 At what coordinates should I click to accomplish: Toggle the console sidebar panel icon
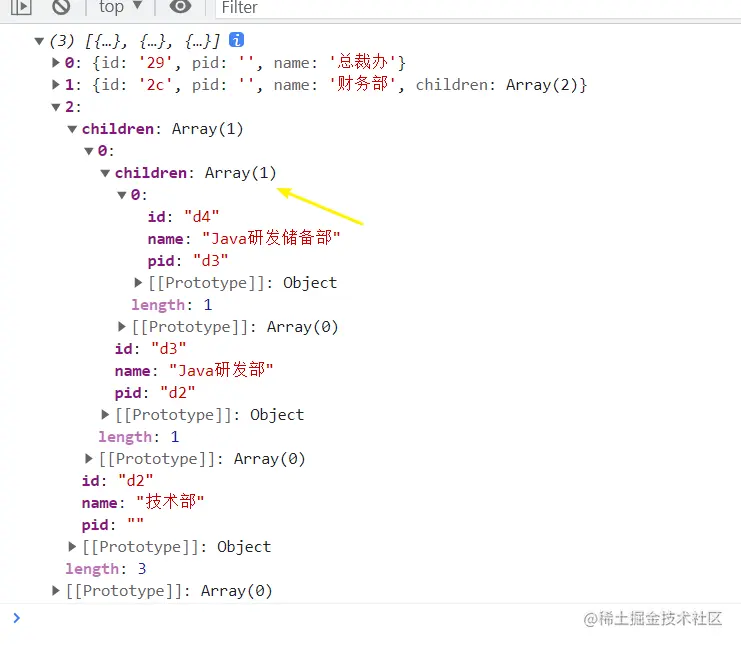[21, 7]
